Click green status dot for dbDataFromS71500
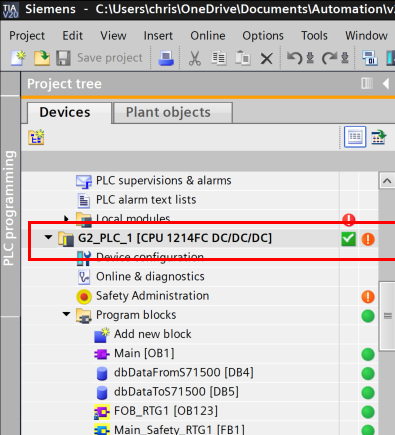This screenshot has height=435, width=395. 368,374
